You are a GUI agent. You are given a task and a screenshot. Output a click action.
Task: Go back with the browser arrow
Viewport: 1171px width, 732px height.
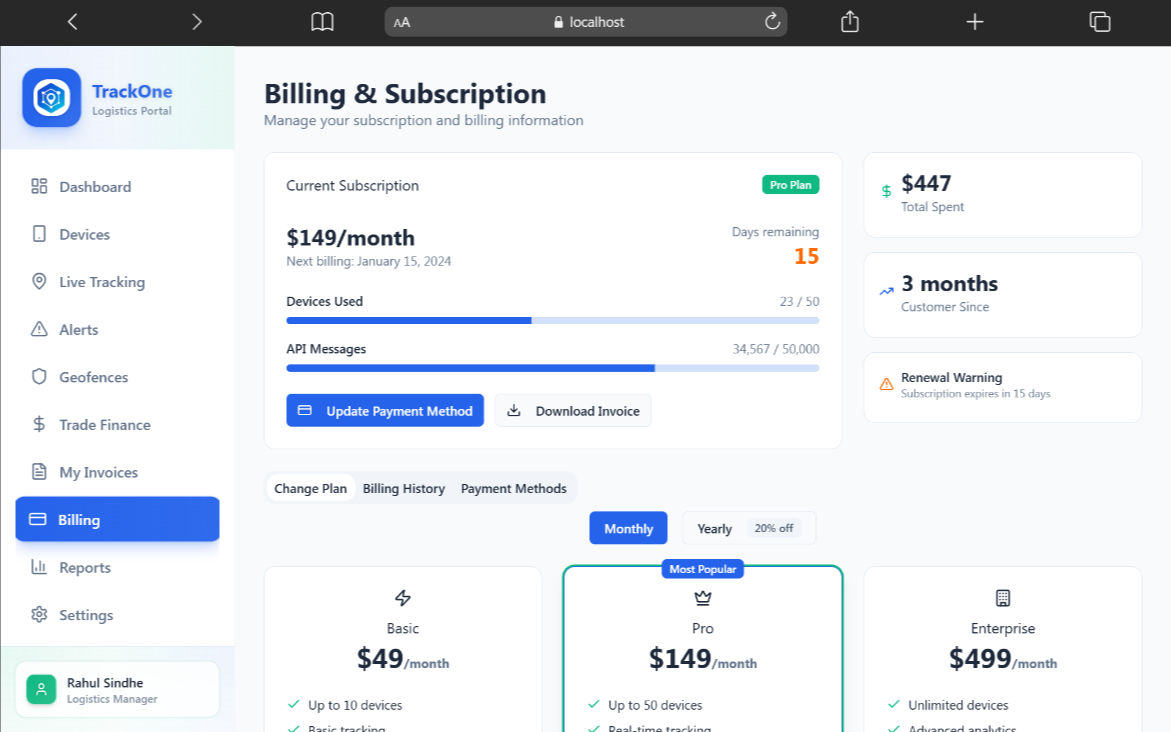[x=72, y=22]
